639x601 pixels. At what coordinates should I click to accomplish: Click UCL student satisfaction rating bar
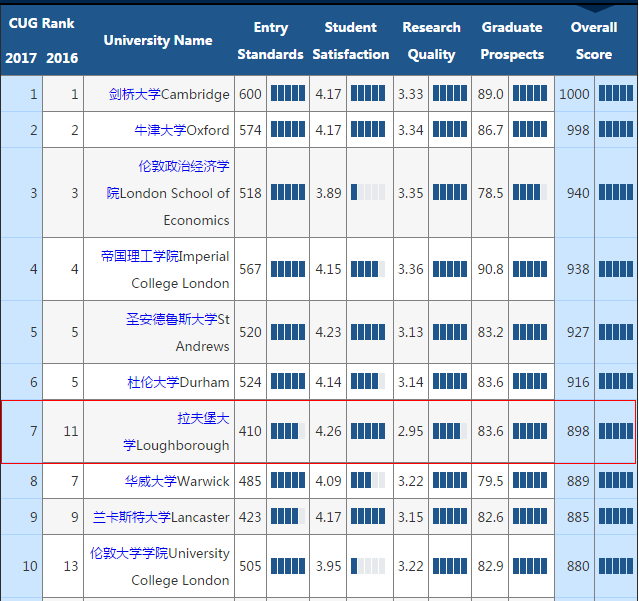click(x=368, y=566)
